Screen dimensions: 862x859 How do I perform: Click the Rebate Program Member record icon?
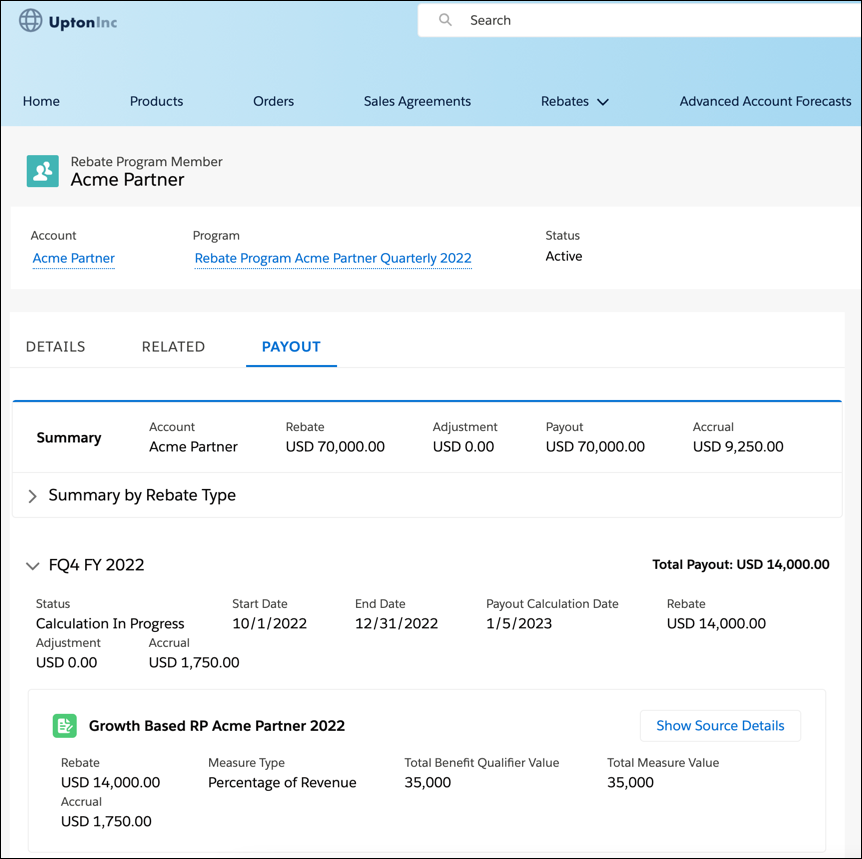pos(42,171)
